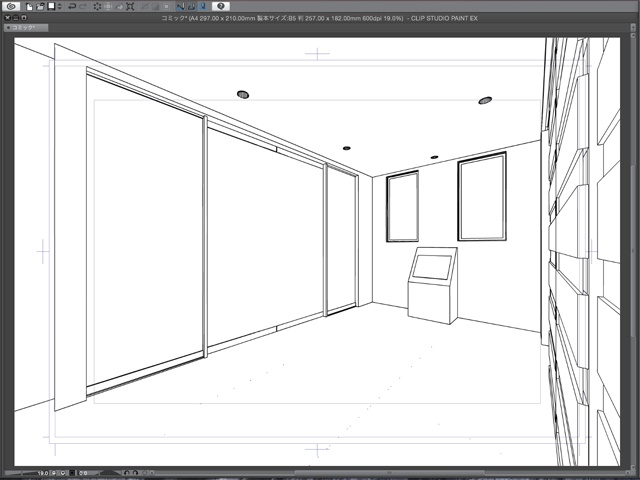Toggle the Show Selection Border icon

(167, 7)
